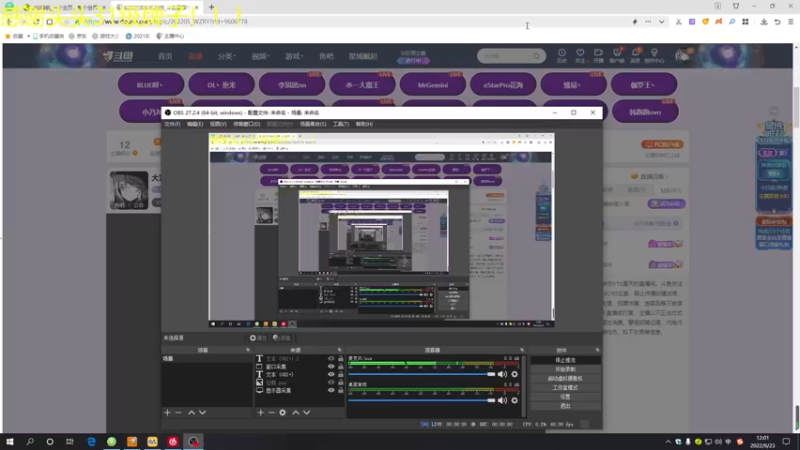Image resolution: width=800 pixels, height=450 pixels.
Task: Remove the selected scene with the minus icon
Action: click(x=178, y=412)
